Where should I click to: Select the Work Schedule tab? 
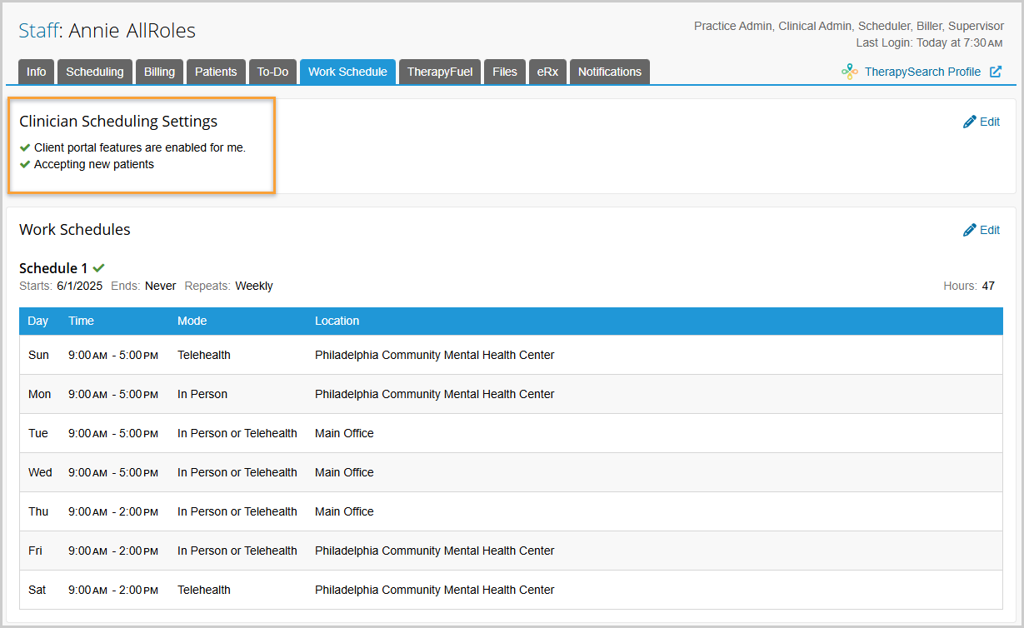pos(347,72)
